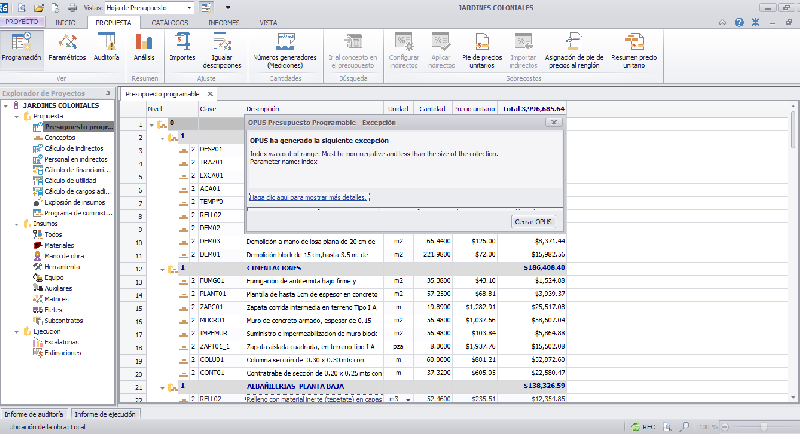The width and height of the screenshot is (800, 434).
Task: Click the Paramétricos ribbon icon
Action: 67,47
